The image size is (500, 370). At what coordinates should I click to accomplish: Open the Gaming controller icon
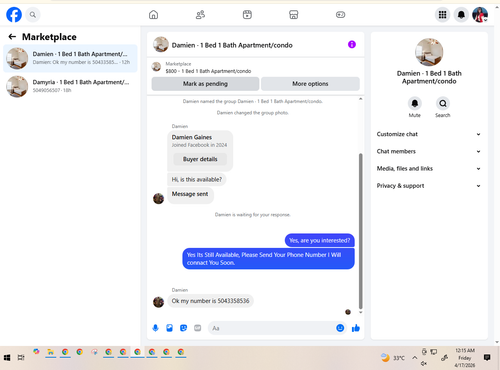click(x=340, y=15)
